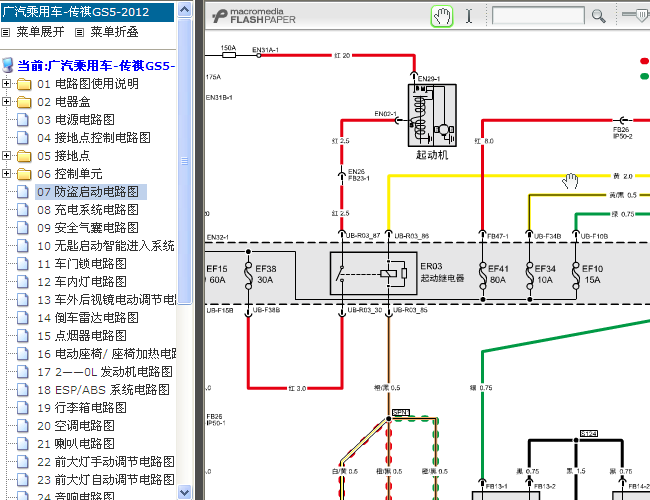This screenshot has width=650, height=500.
Task: Click 菜单折叠 to collapse all menus
Action: point(114,32)
